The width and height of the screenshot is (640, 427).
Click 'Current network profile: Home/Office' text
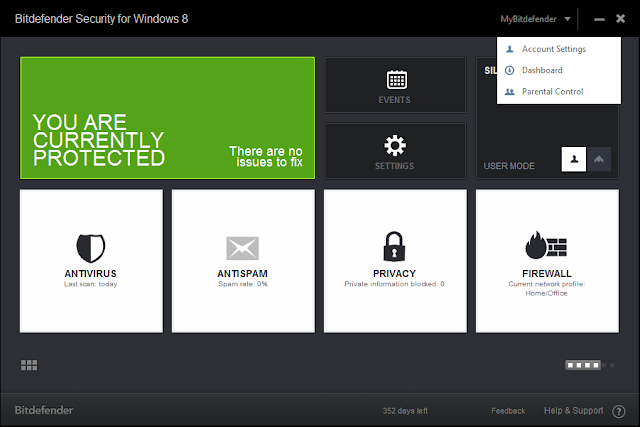[x=547, y=289]
